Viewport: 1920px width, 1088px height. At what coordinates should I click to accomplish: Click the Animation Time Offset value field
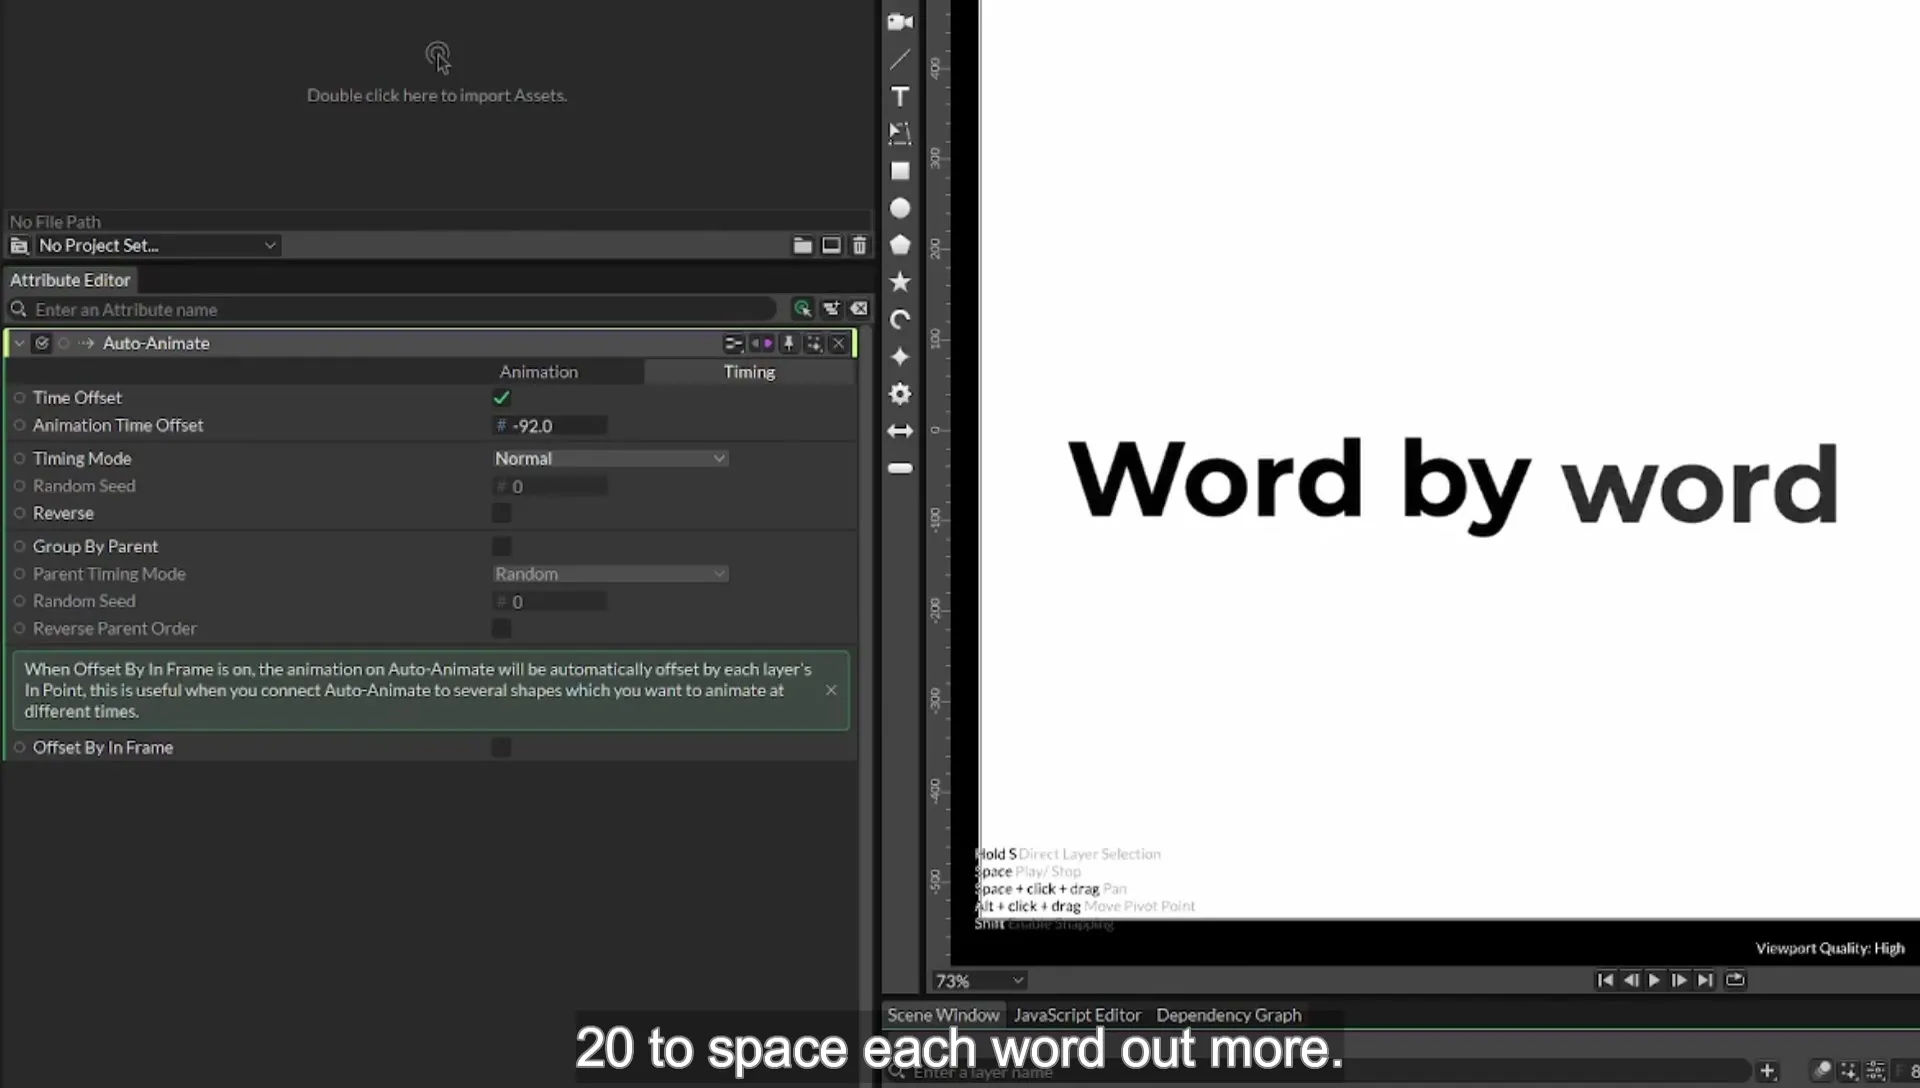(x=550, y=426)
